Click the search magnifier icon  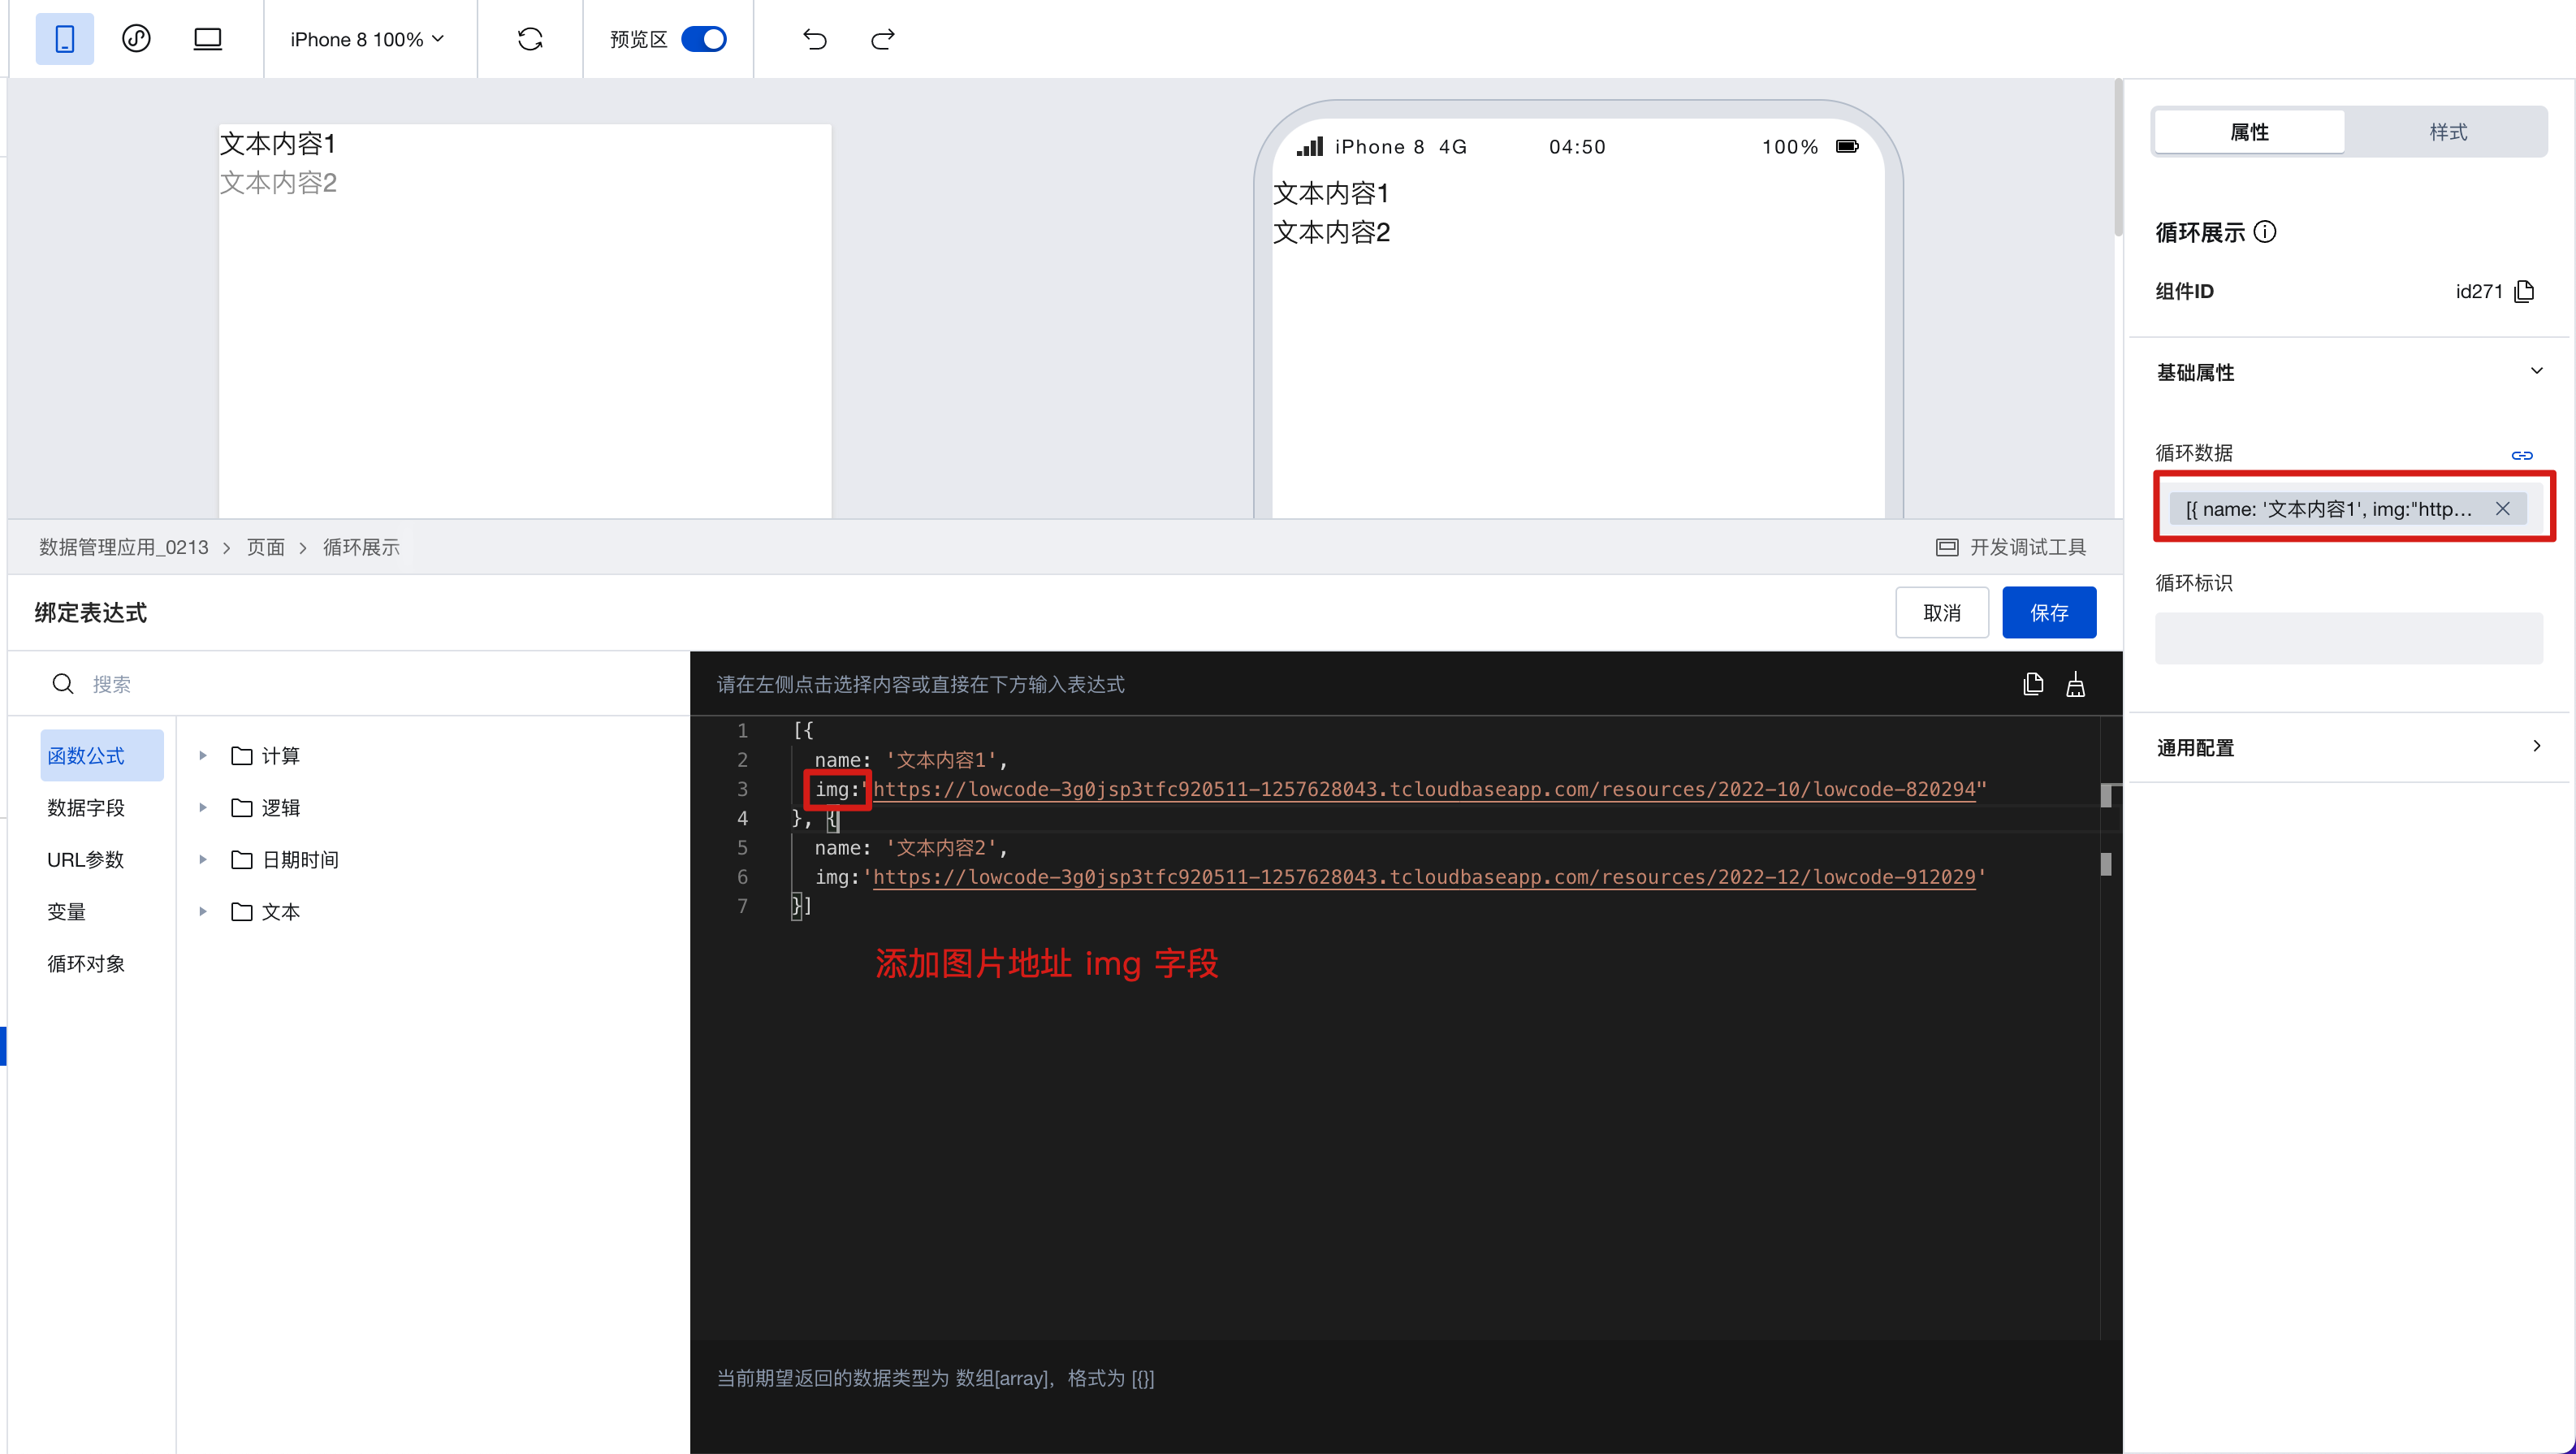click(62, 684)
